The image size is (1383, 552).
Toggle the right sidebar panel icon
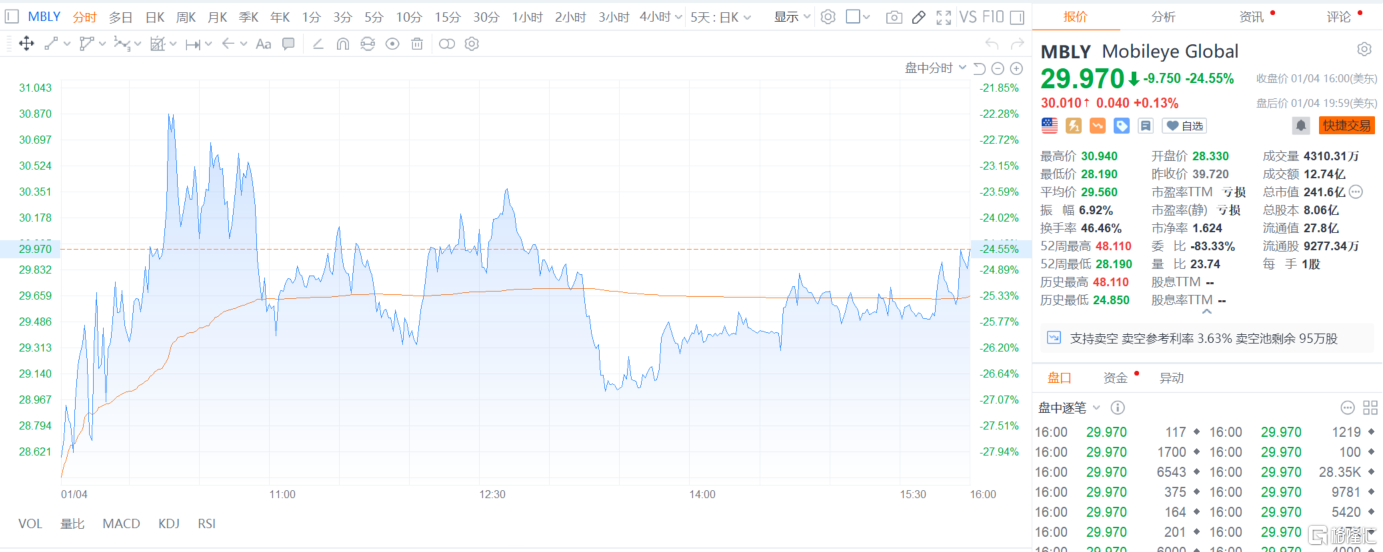click(1017, 17)
